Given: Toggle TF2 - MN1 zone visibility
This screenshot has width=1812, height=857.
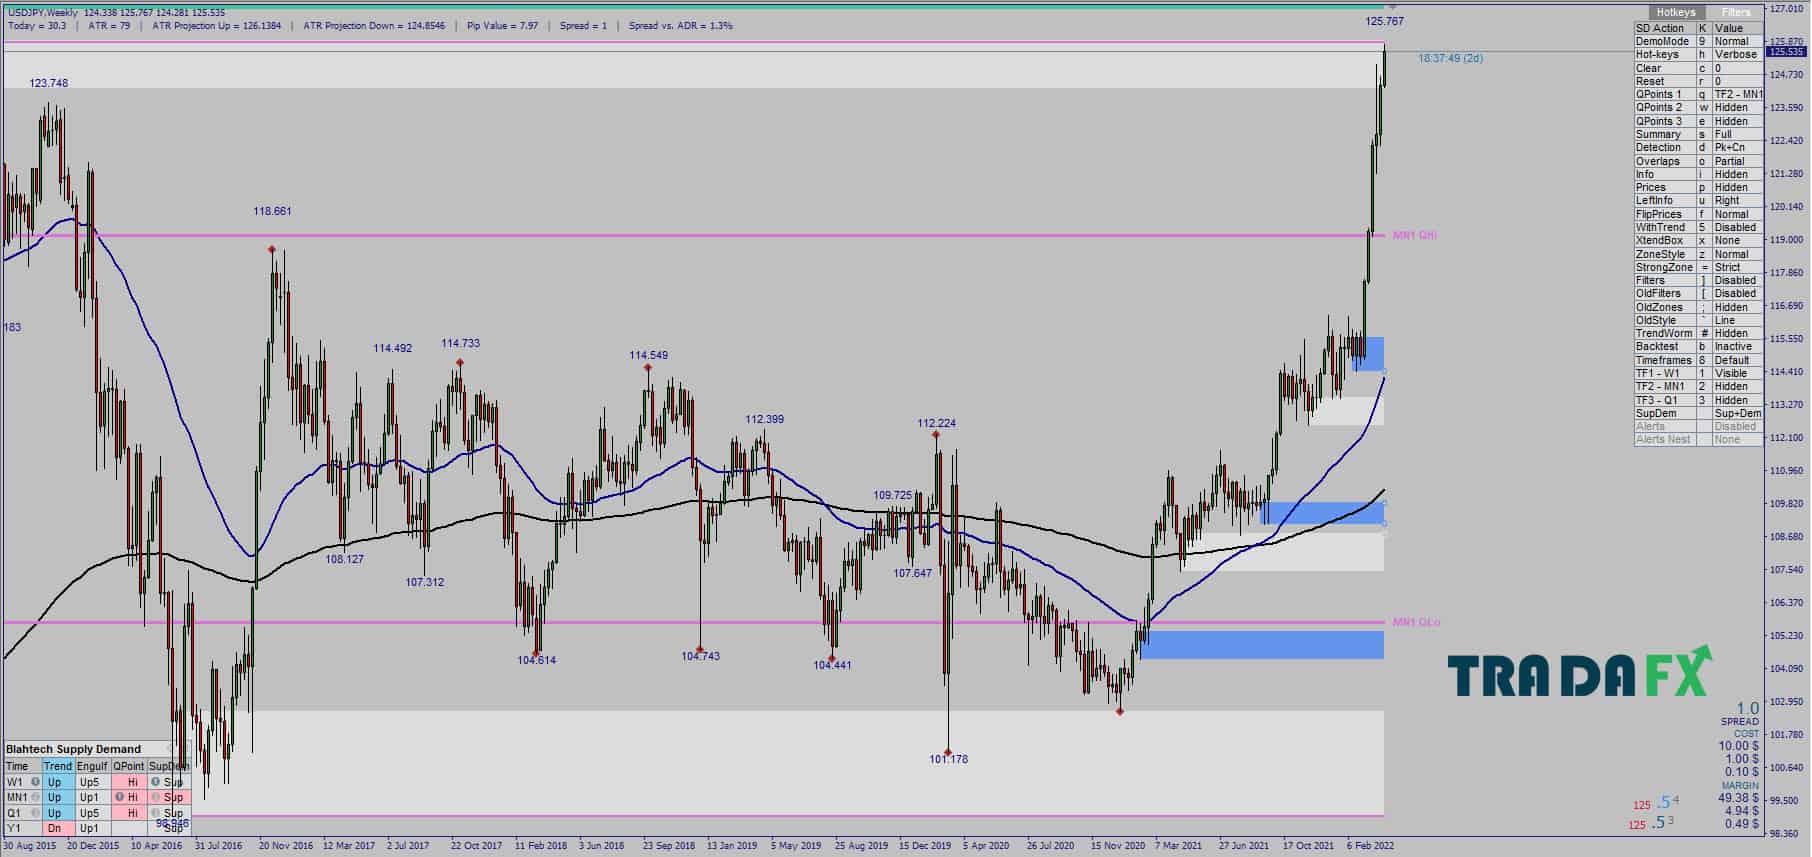Looking at the screenshot, I should (1698, 386).
